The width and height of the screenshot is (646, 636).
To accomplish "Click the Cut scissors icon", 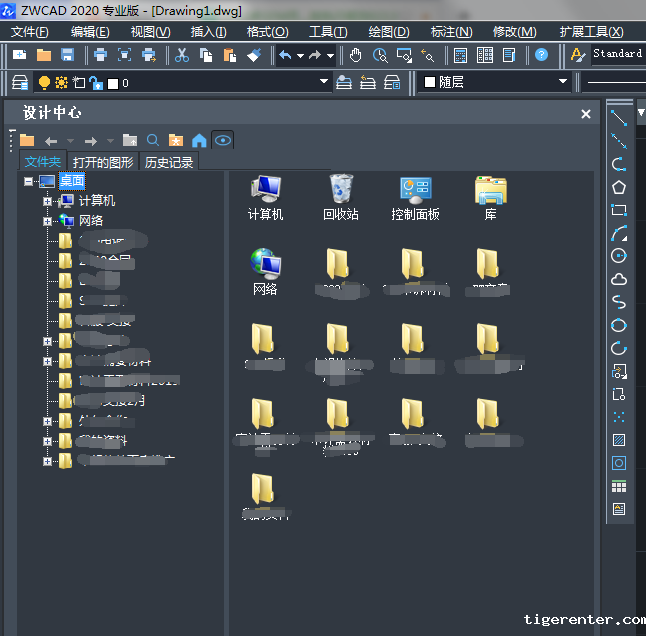I will 182,55.
